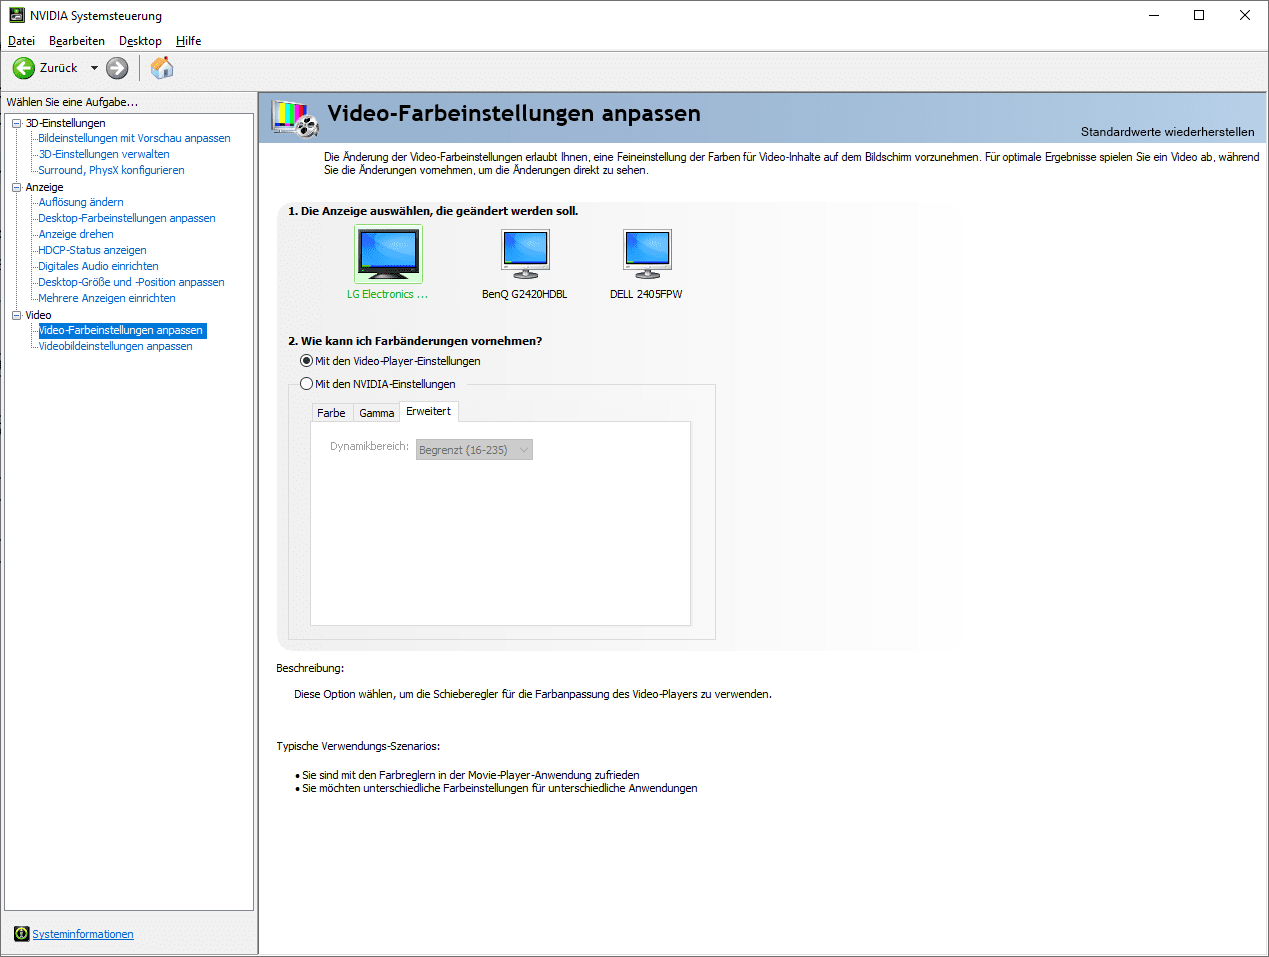Screen dimensions: 1269x957
Task: Open 3D-Einstellungen verwalten
Action: click(104, 154)
